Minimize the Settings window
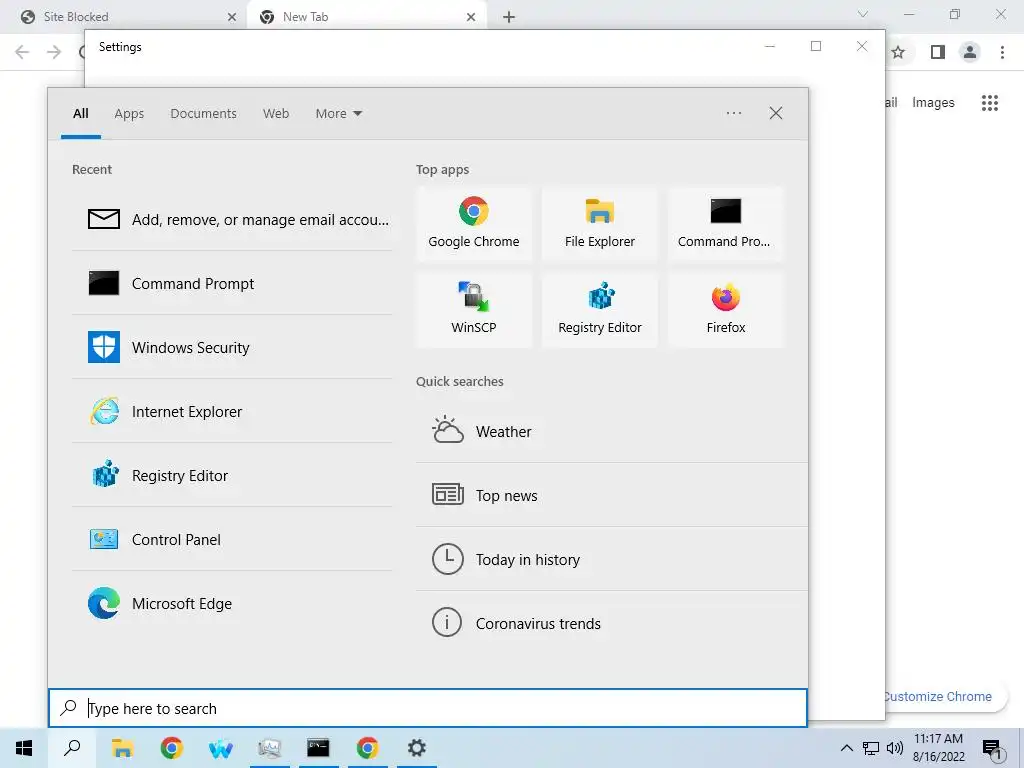 pos(770,46)
